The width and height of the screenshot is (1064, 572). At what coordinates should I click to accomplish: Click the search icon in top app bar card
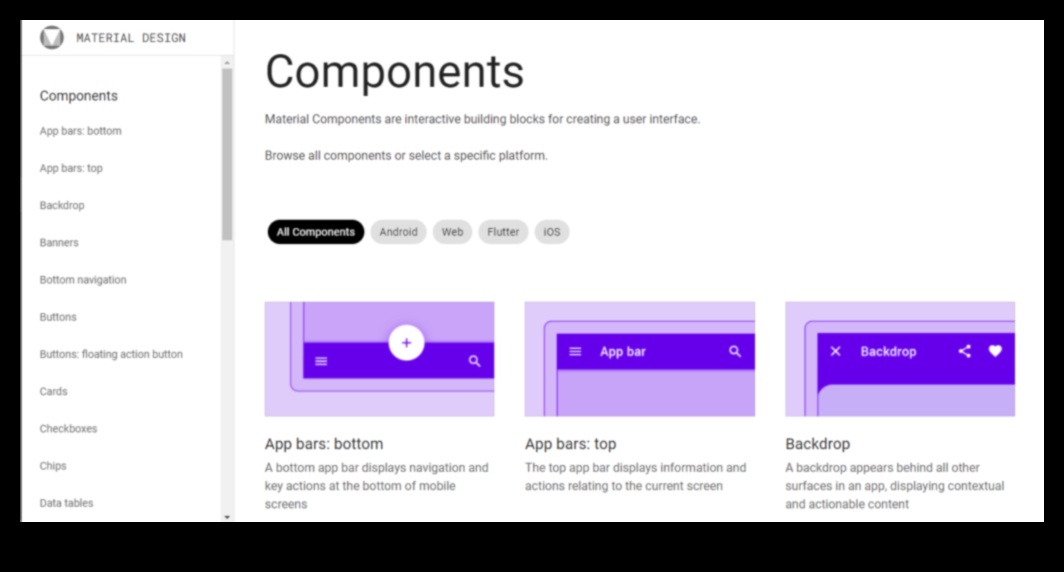point(735,351)
